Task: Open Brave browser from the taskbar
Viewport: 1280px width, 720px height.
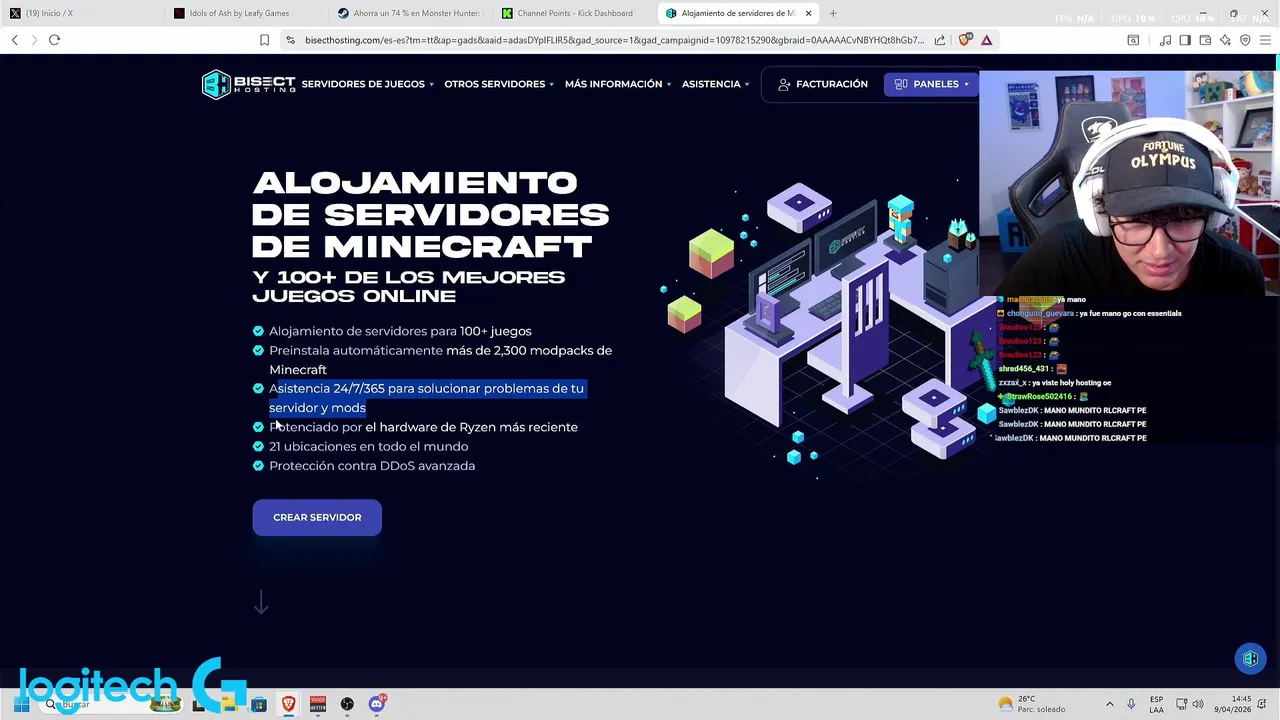Action: click(288, 704)
